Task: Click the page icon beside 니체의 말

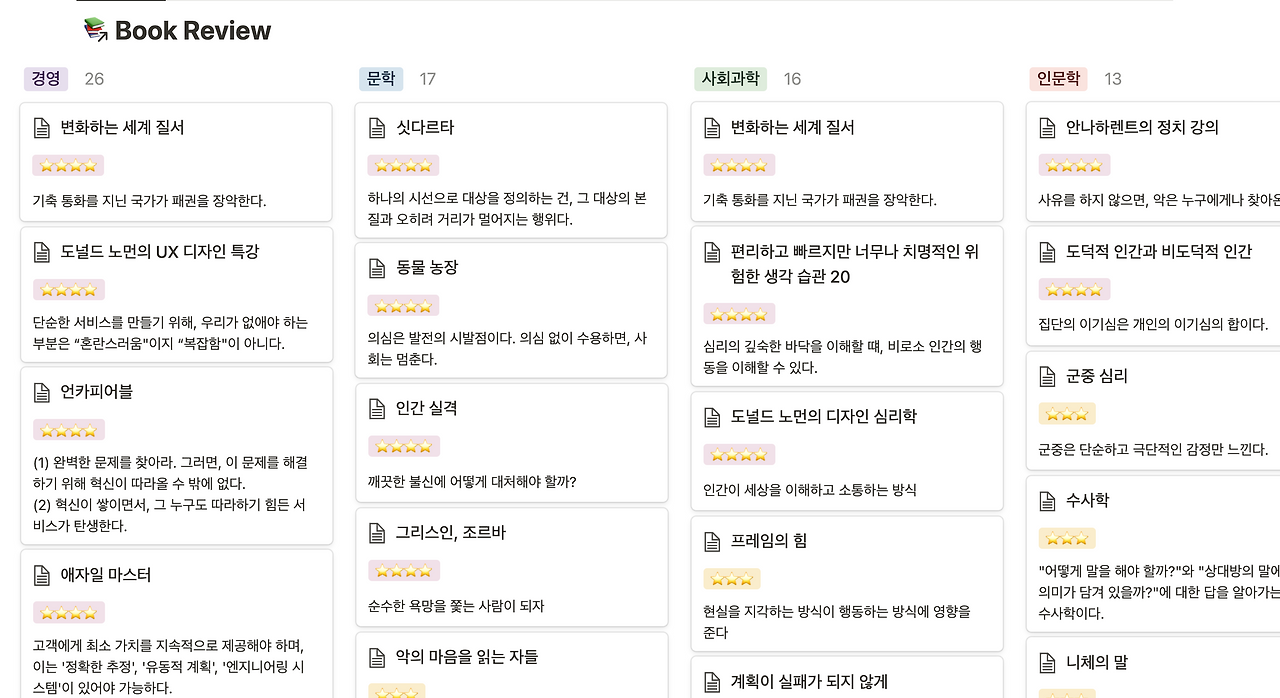Action: click(1046, 662)
